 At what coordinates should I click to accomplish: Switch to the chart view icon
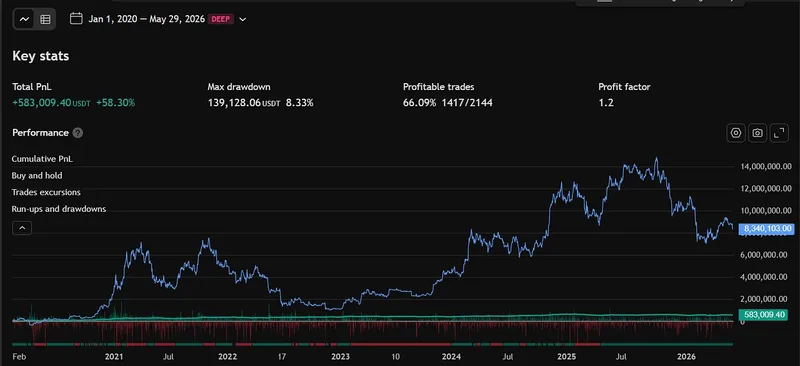24,19
